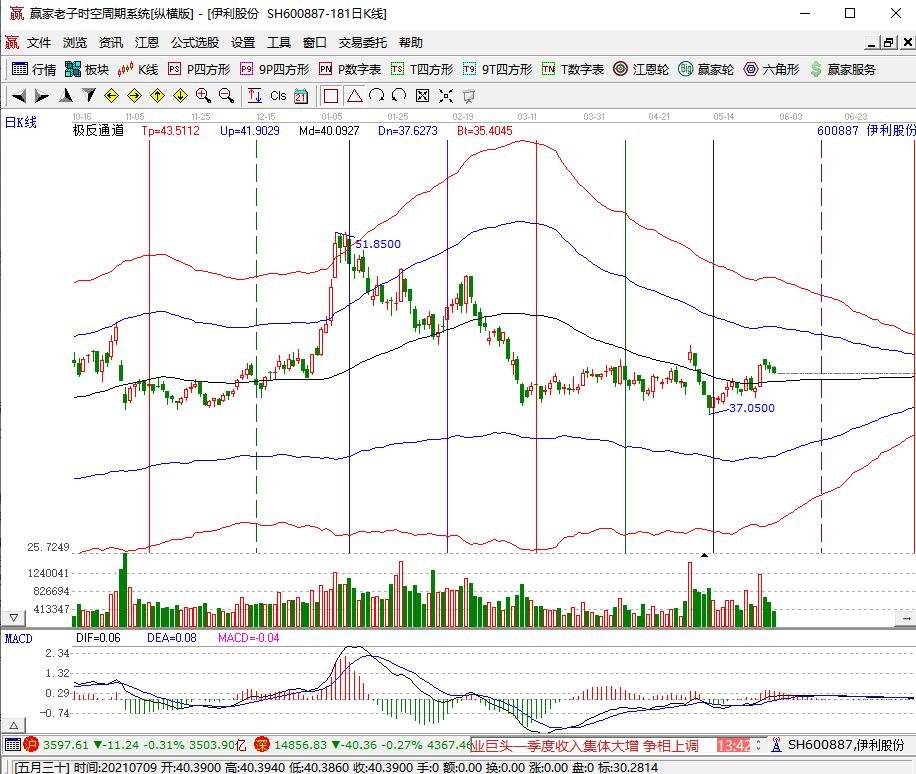The height and width of the screenshot is (774, 916).
Task: Collapse the volume panel with down triangle
Action: [x=13, y=617]
